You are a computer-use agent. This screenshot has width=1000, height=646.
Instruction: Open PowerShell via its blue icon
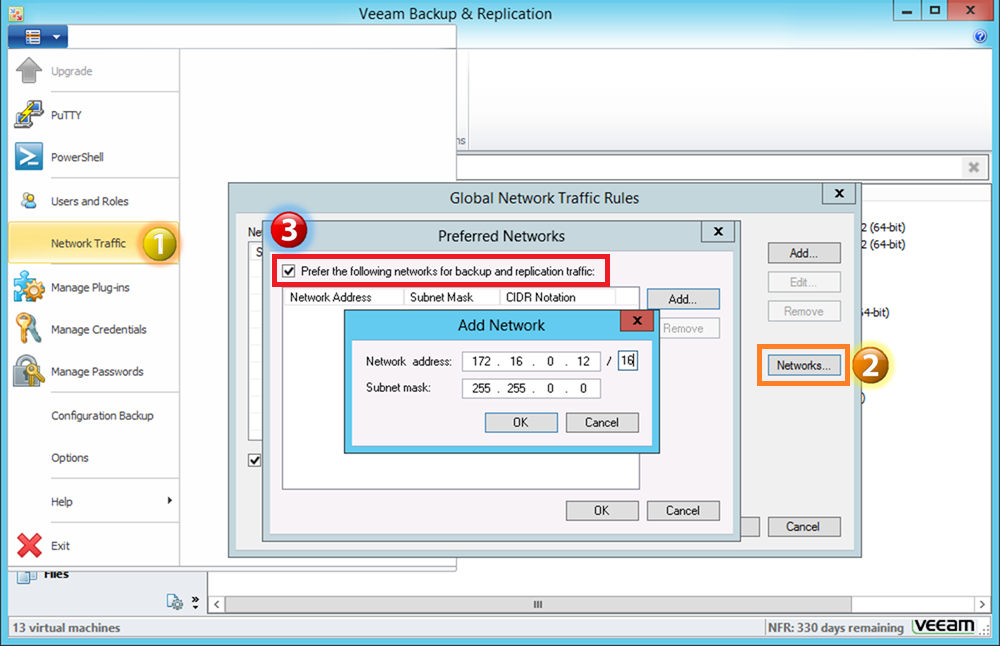pyautogui.click(x=29, y=156)
